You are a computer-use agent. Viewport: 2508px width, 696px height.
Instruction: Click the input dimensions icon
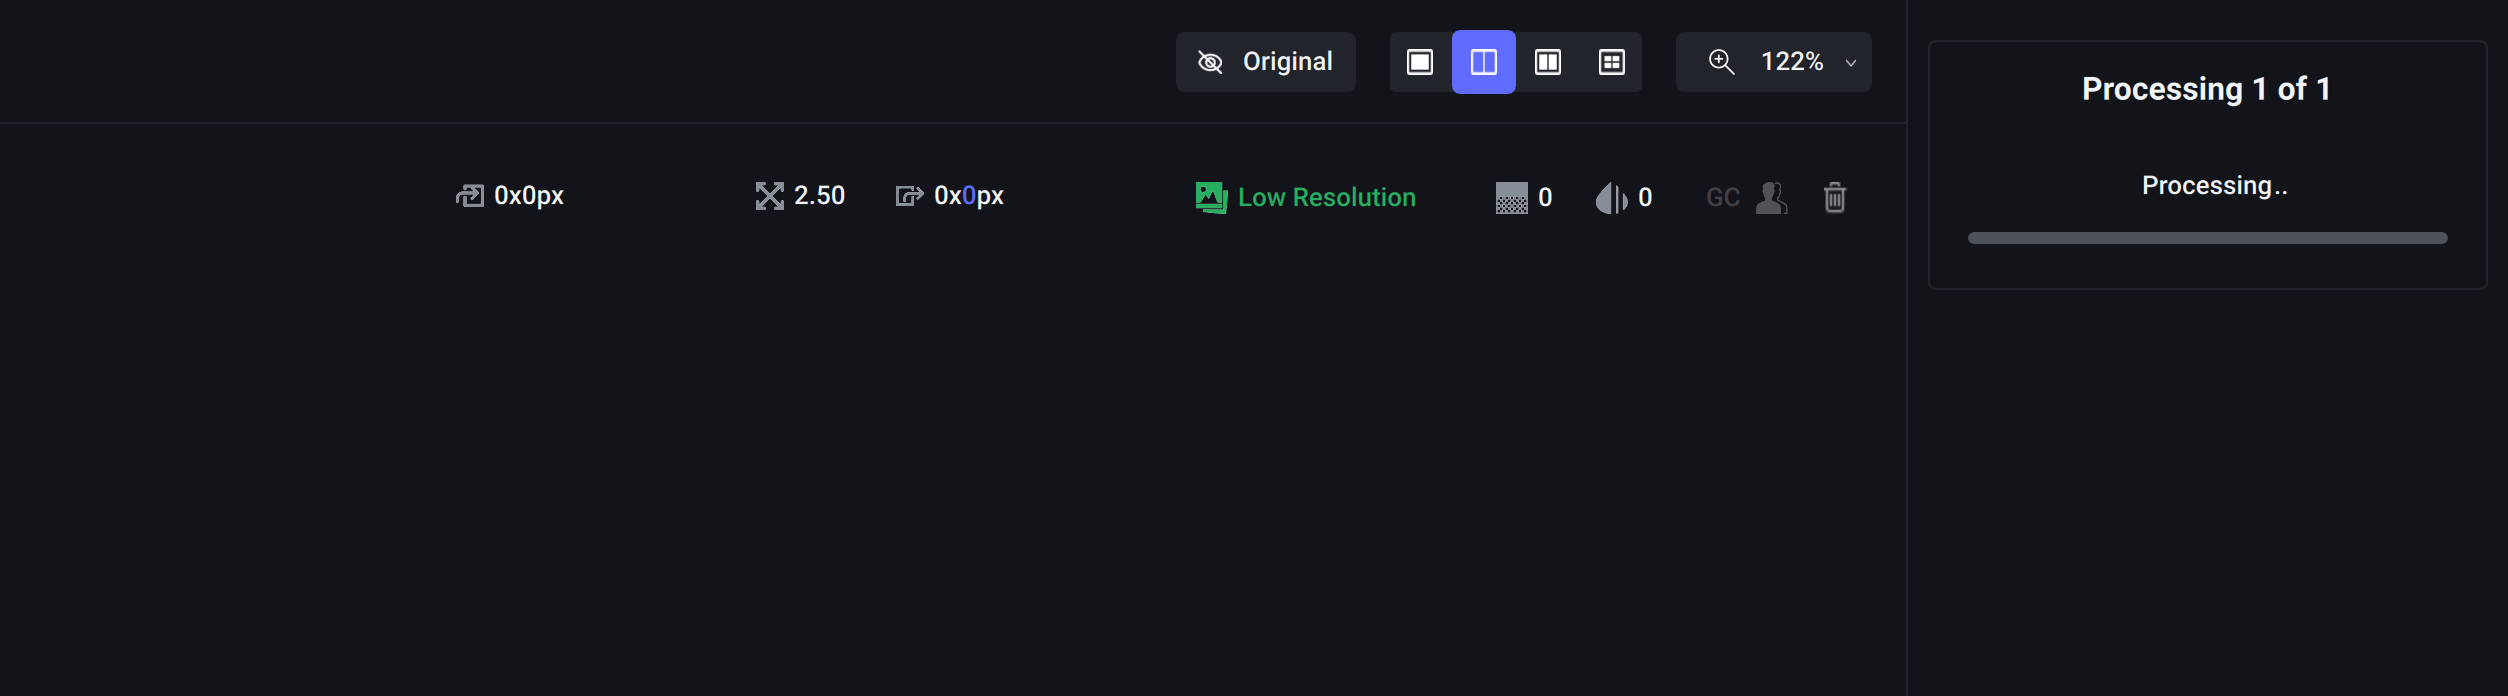click(x=470, y=196)
